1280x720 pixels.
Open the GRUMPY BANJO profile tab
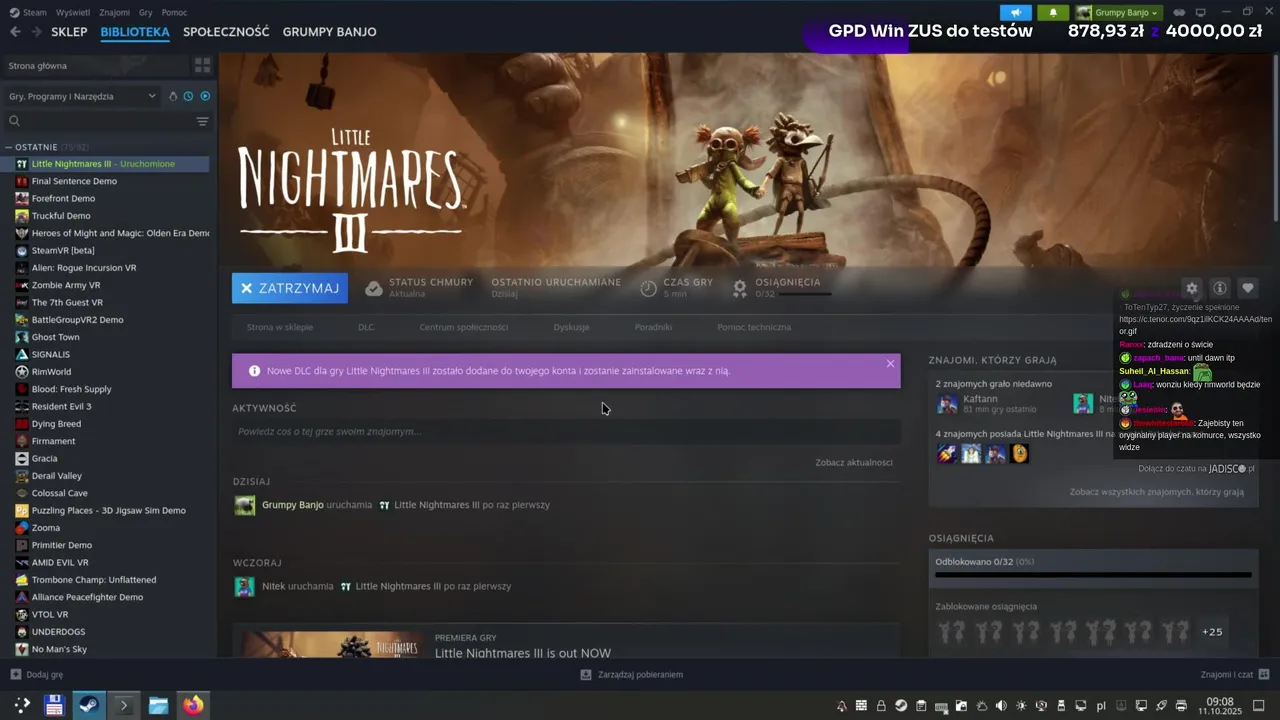329,32
